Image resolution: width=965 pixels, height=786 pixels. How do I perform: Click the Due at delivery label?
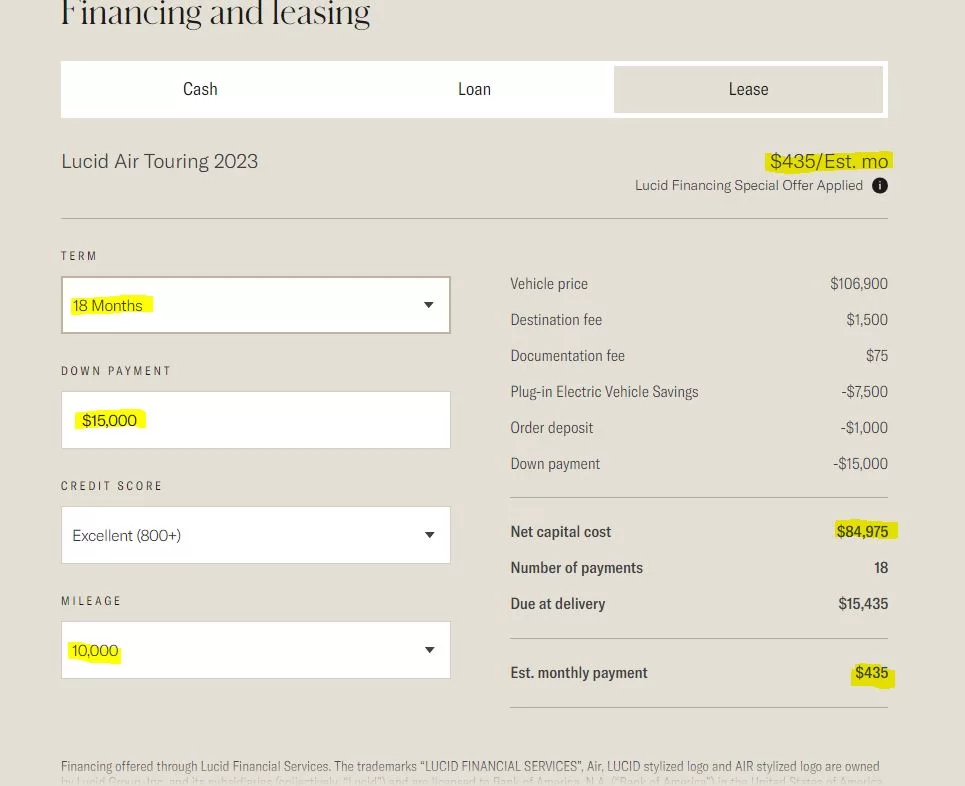point(558,604)
